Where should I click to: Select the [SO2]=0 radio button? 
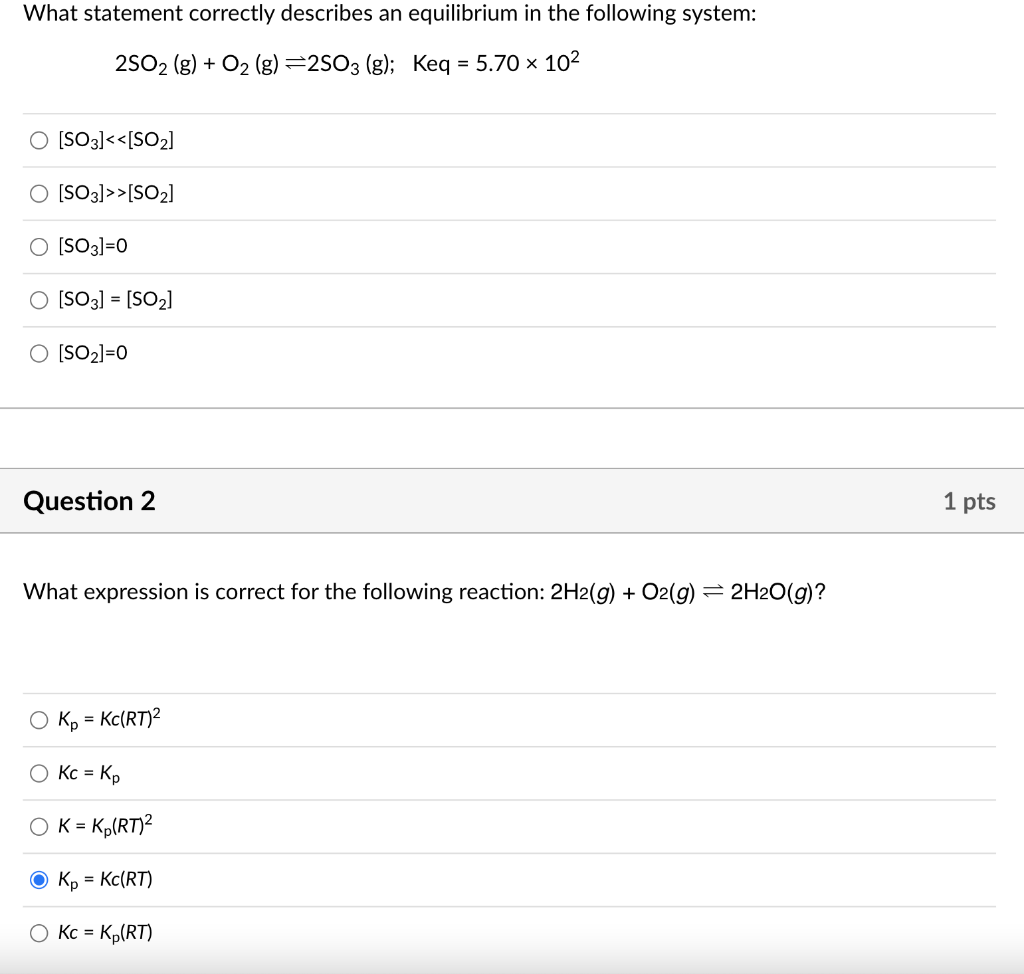tap(39, 353)
